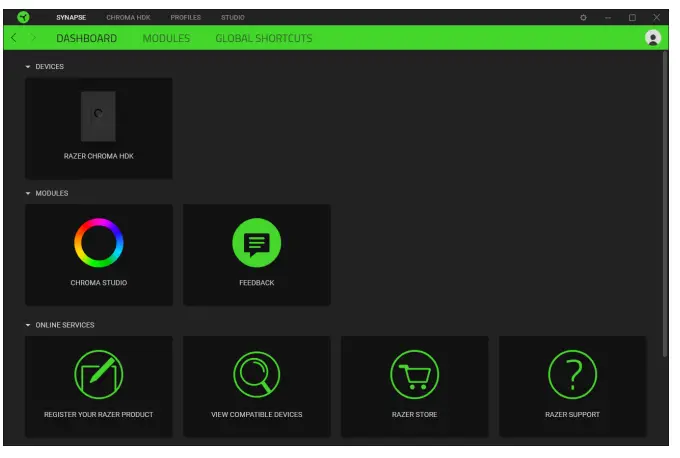Click the Register Your Razer Product icon
This screenshot has width=680, height=458.
[99, 374]
